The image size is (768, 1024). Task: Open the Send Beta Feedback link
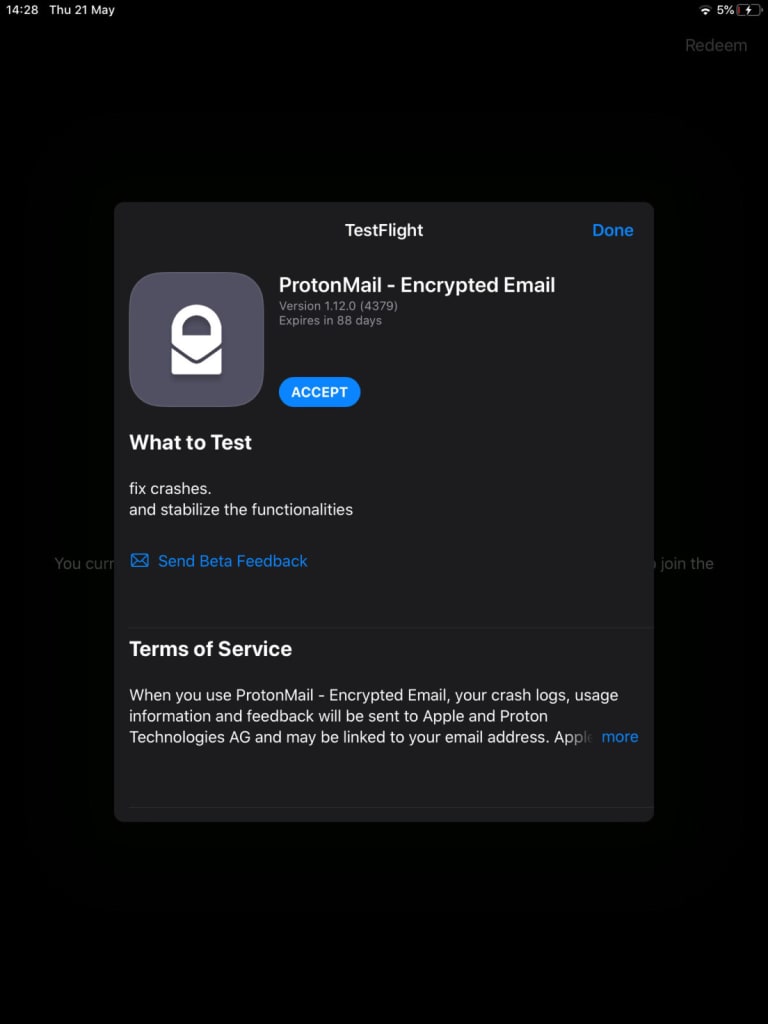pos(232,561)
